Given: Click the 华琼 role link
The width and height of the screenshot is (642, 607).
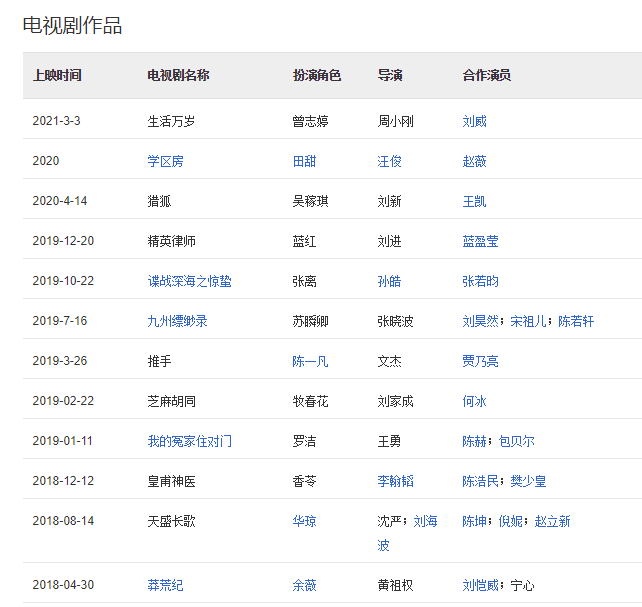Looking at the screenshot, I should [x=304, y=521].
